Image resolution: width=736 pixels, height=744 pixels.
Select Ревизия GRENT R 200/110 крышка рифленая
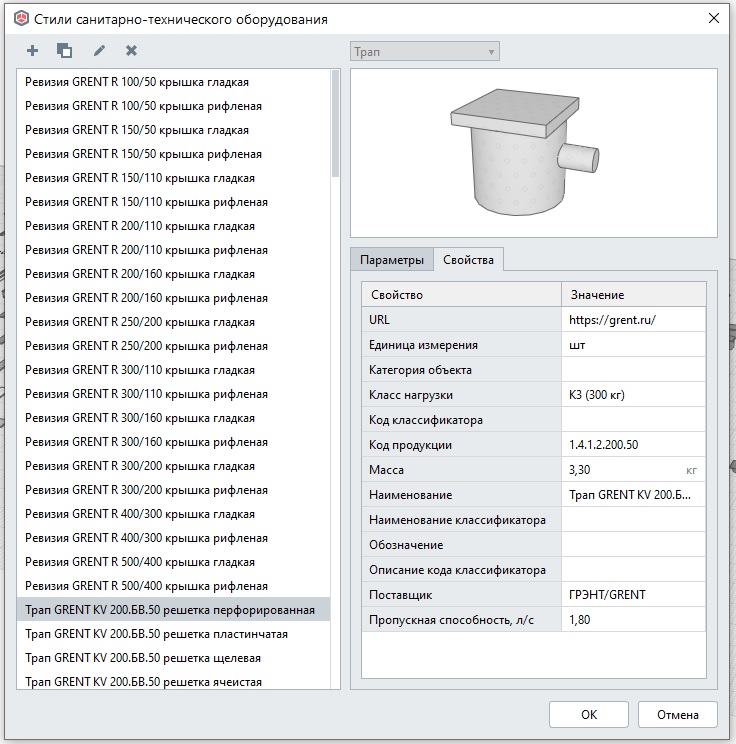(x=174, y=250)
